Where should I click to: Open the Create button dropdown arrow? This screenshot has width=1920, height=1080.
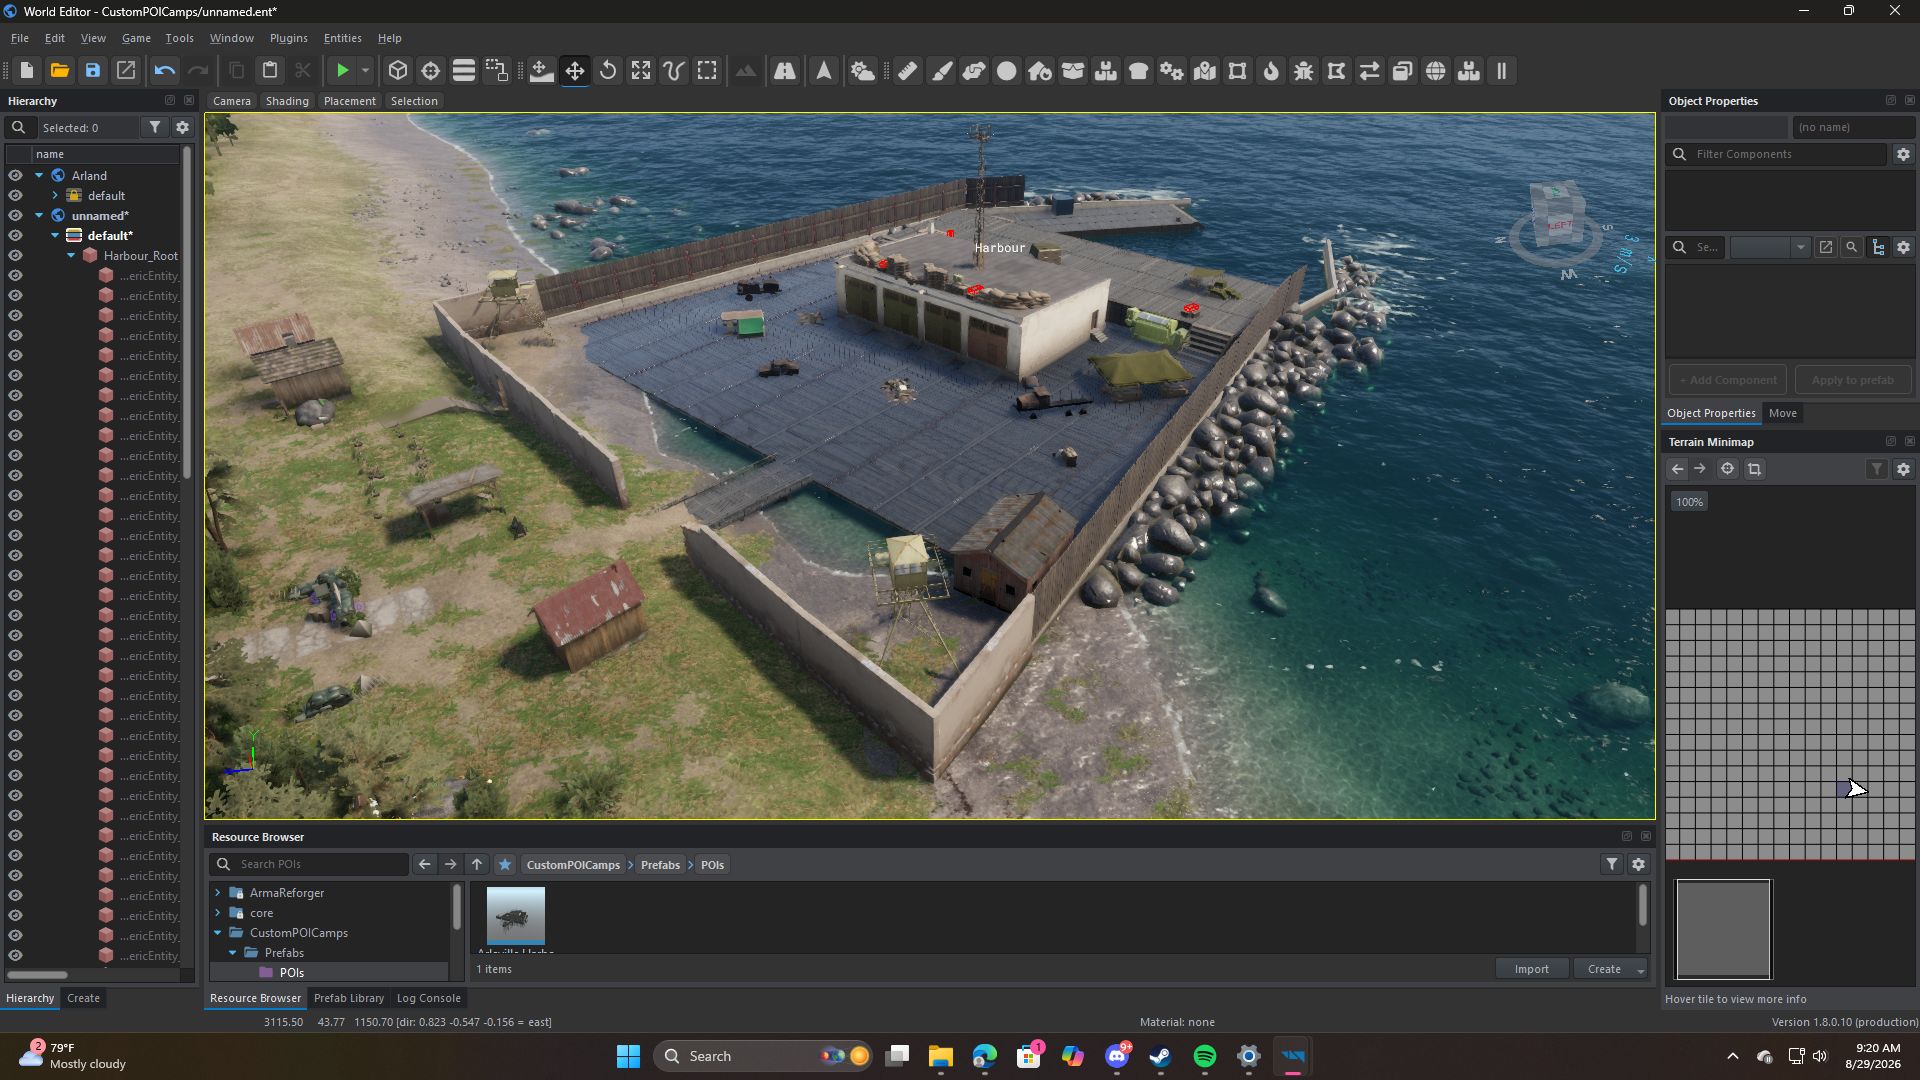[1640, 969]
